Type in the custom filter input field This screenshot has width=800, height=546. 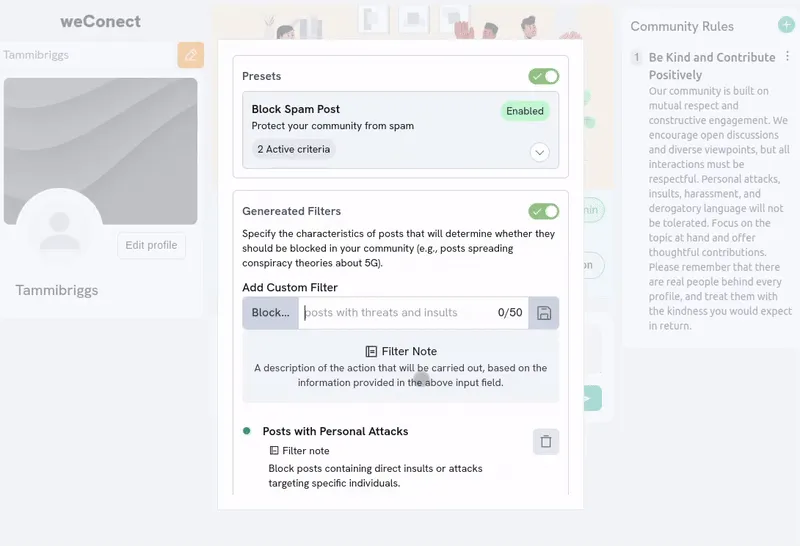pos(395,313)
